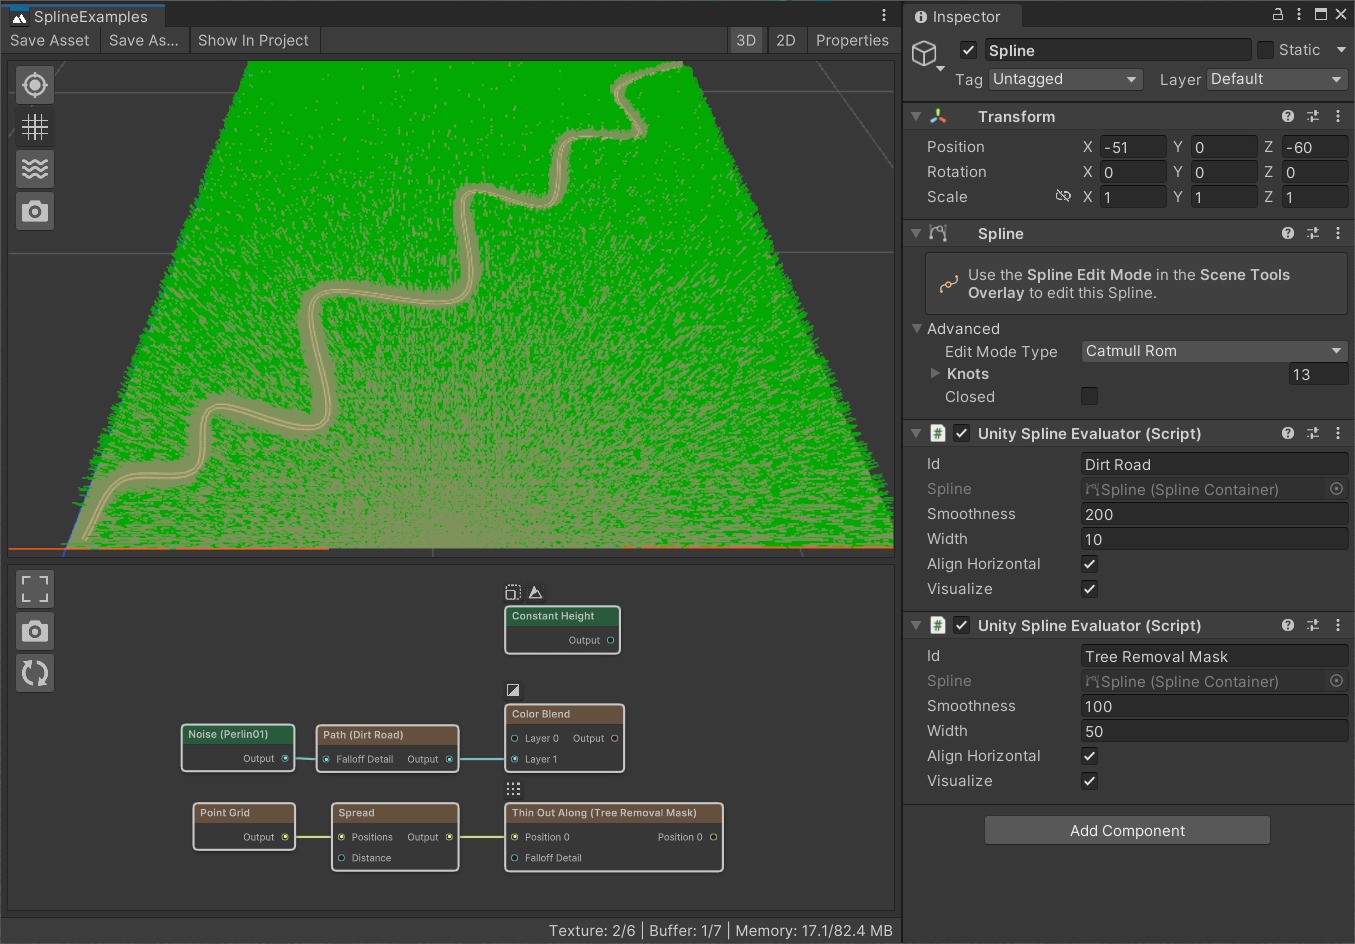Open Transform component help icon
Image resolution: width=1355 pixels, height=944 pixels.
click(x=1288, y=117)
